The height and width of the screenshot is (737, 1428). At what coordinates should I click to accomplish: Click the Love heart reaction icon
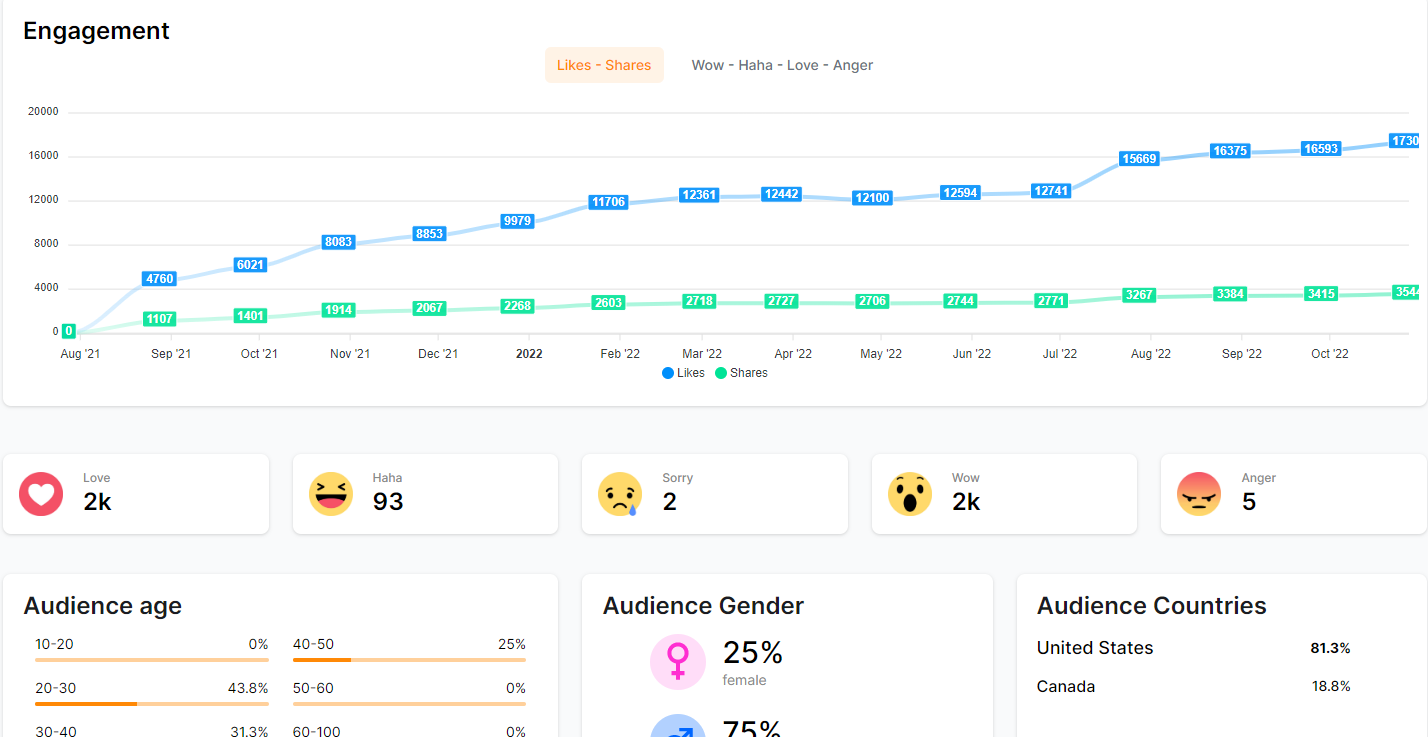[41, 494]
